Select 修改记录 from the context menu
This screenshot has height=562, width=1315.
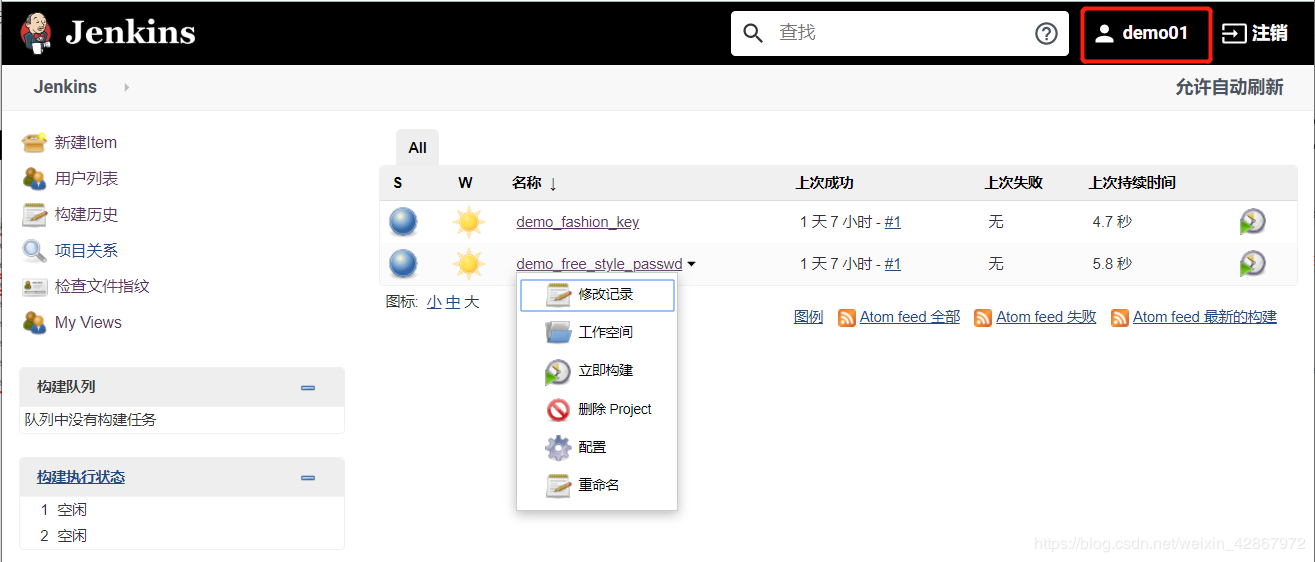point(597,295)
